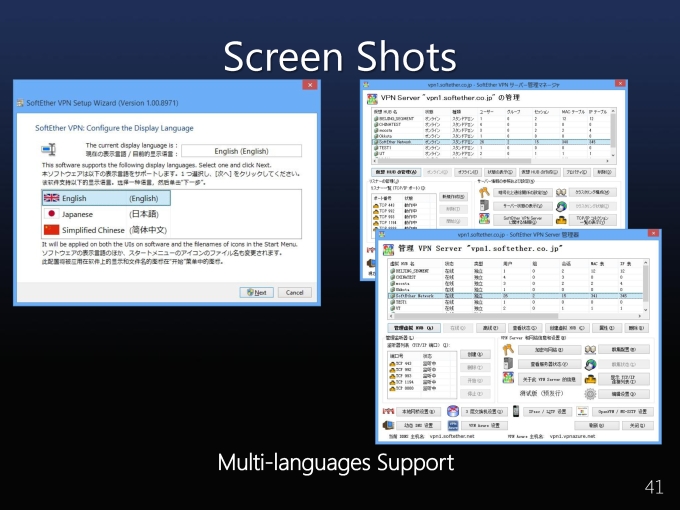
Task: Open OpenVPN / MS-SSTP settings in the Chinese window
Action: [622, 412]
